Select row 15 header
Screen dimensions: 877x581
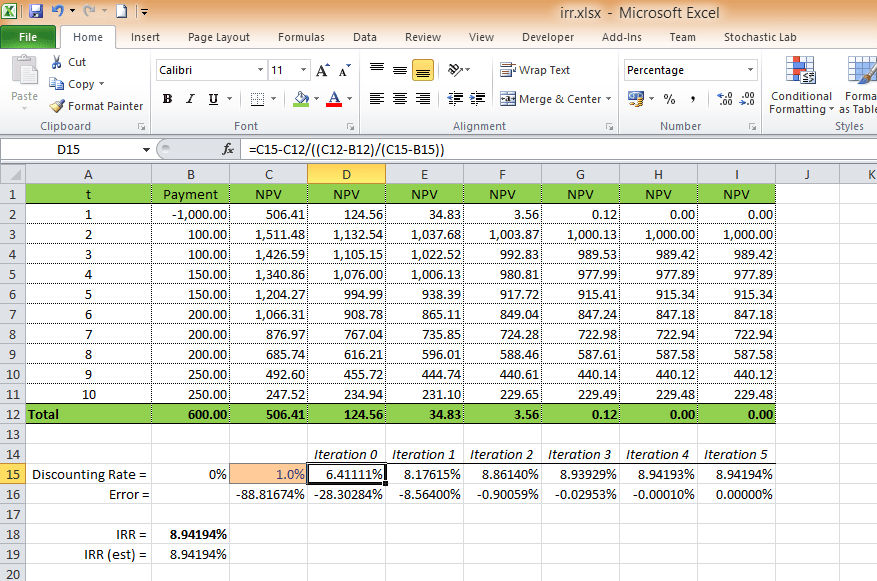(13, 474)
